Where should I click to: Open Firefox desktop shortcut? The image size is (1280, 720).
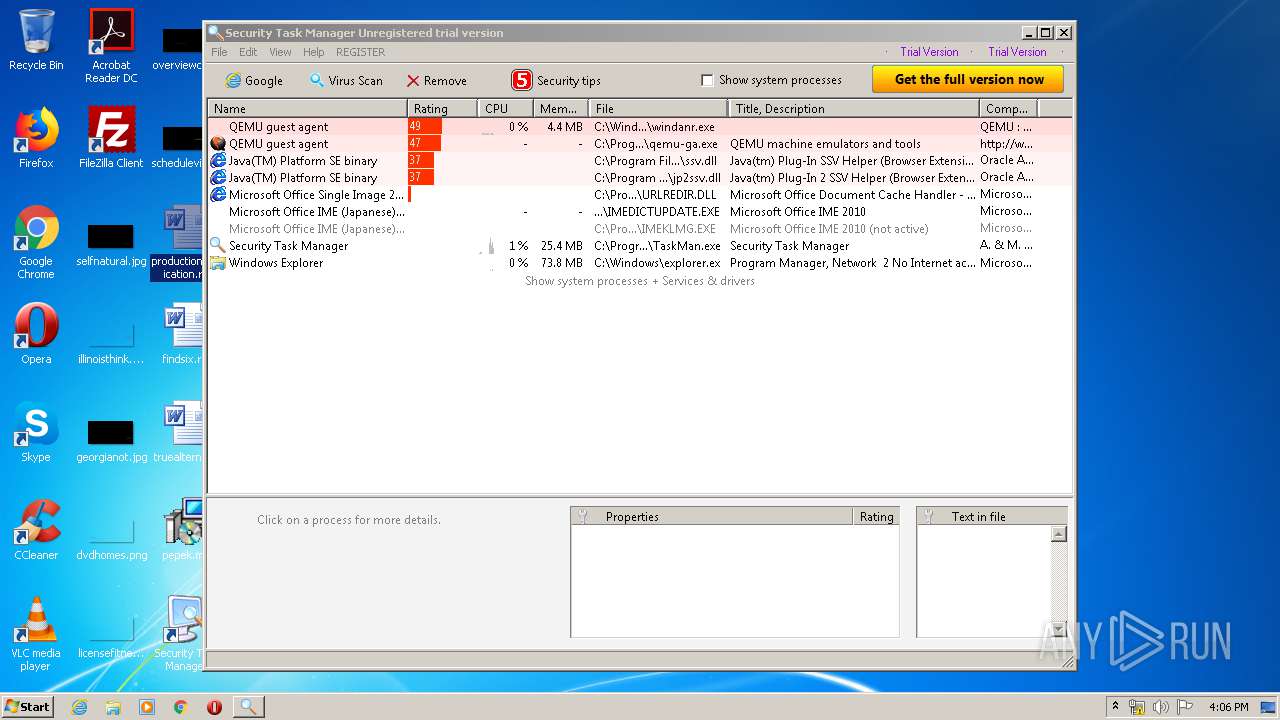click(x=36, y=138)
